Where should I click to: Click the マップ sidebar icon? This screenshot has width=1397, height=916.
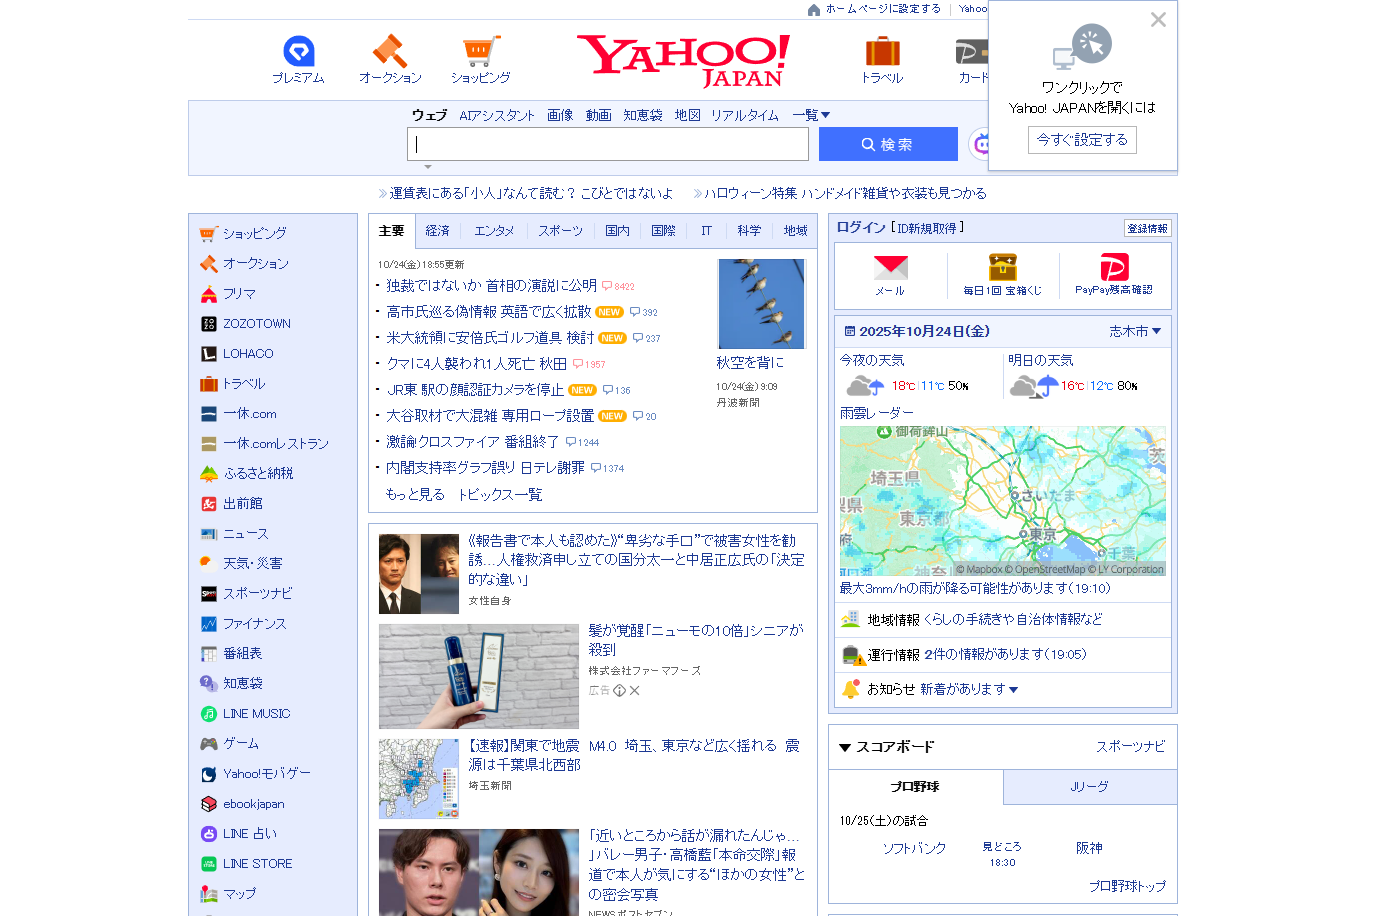[208, 893]
